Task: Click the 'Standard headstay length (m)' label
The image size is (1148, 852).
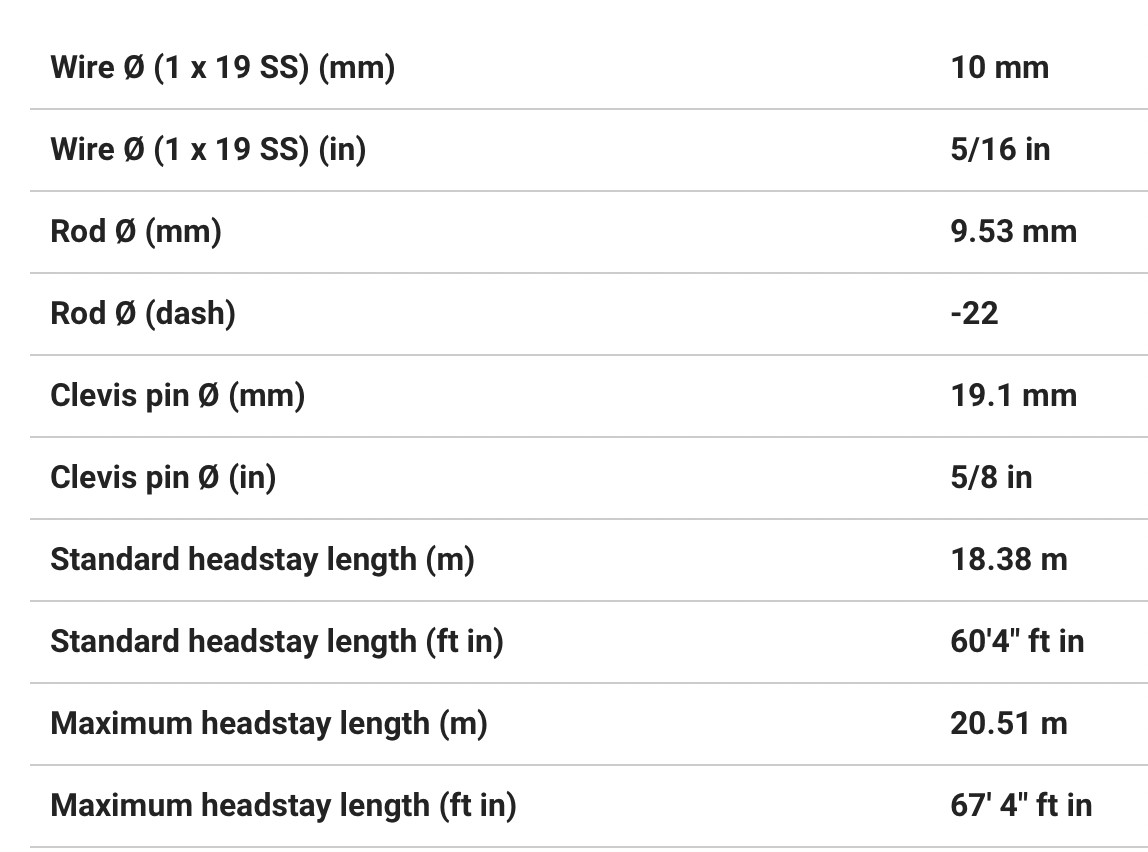Action: pyautogui.click(x=262, y=560)
